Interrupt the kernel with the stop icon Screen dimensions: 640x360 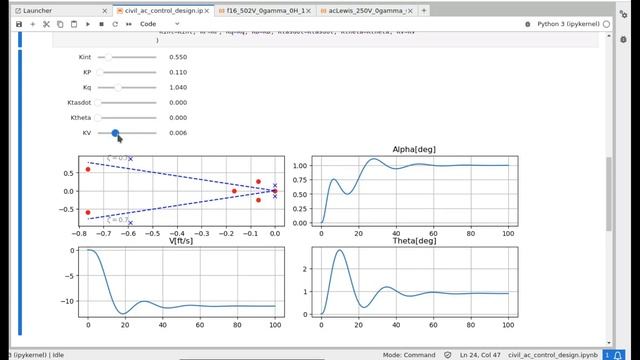[x=102, y=24]
